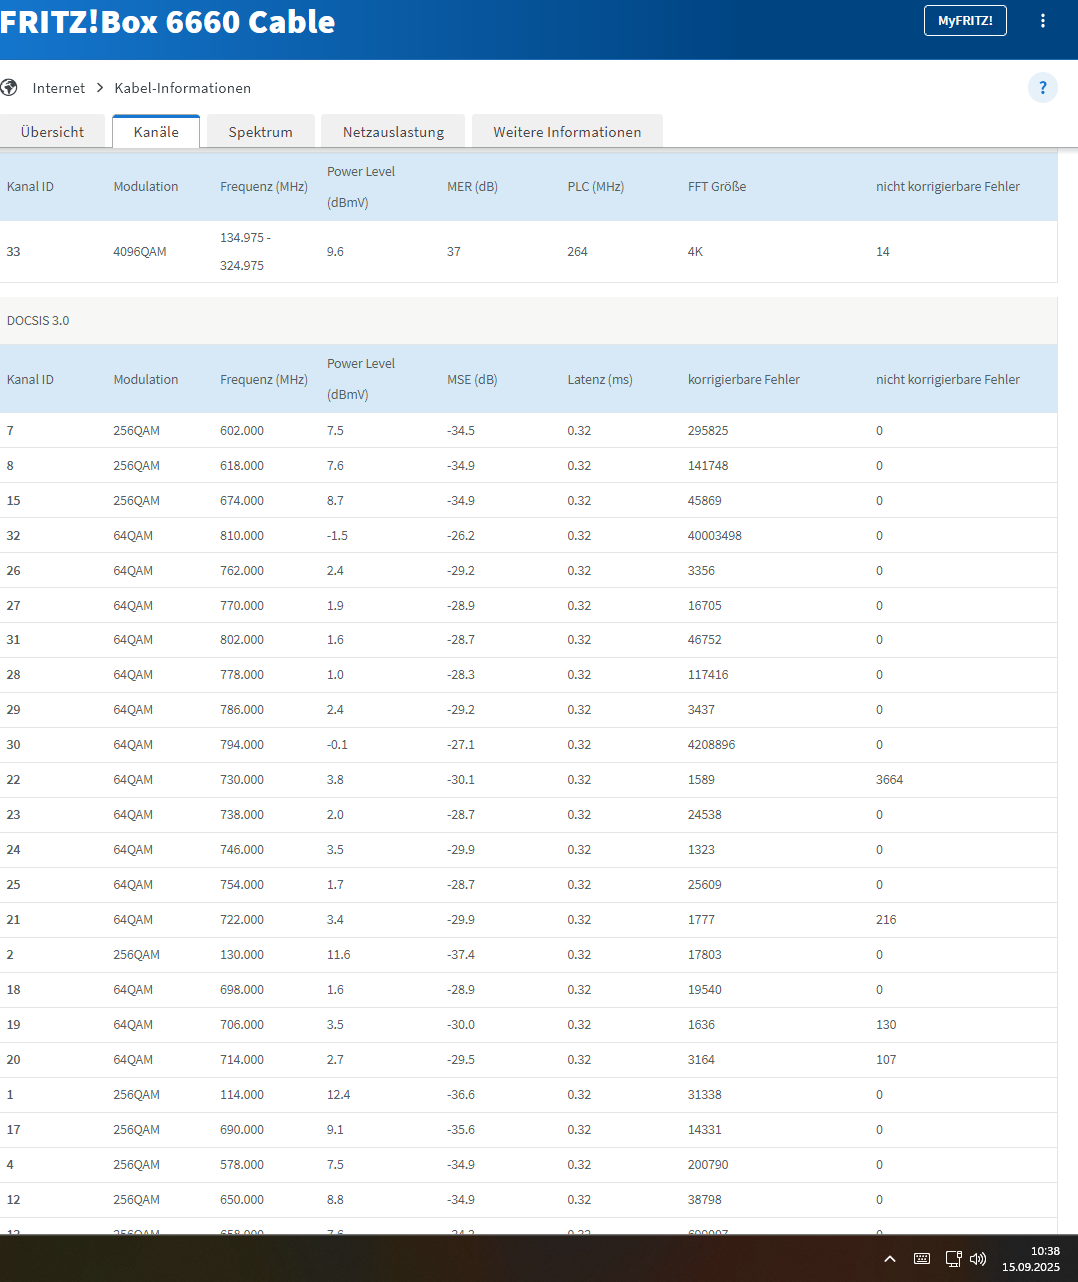This screenshot has width=1078, height=1282.
Task: Click the breadcrumb chevron arrow
Action: pos(100,88)
